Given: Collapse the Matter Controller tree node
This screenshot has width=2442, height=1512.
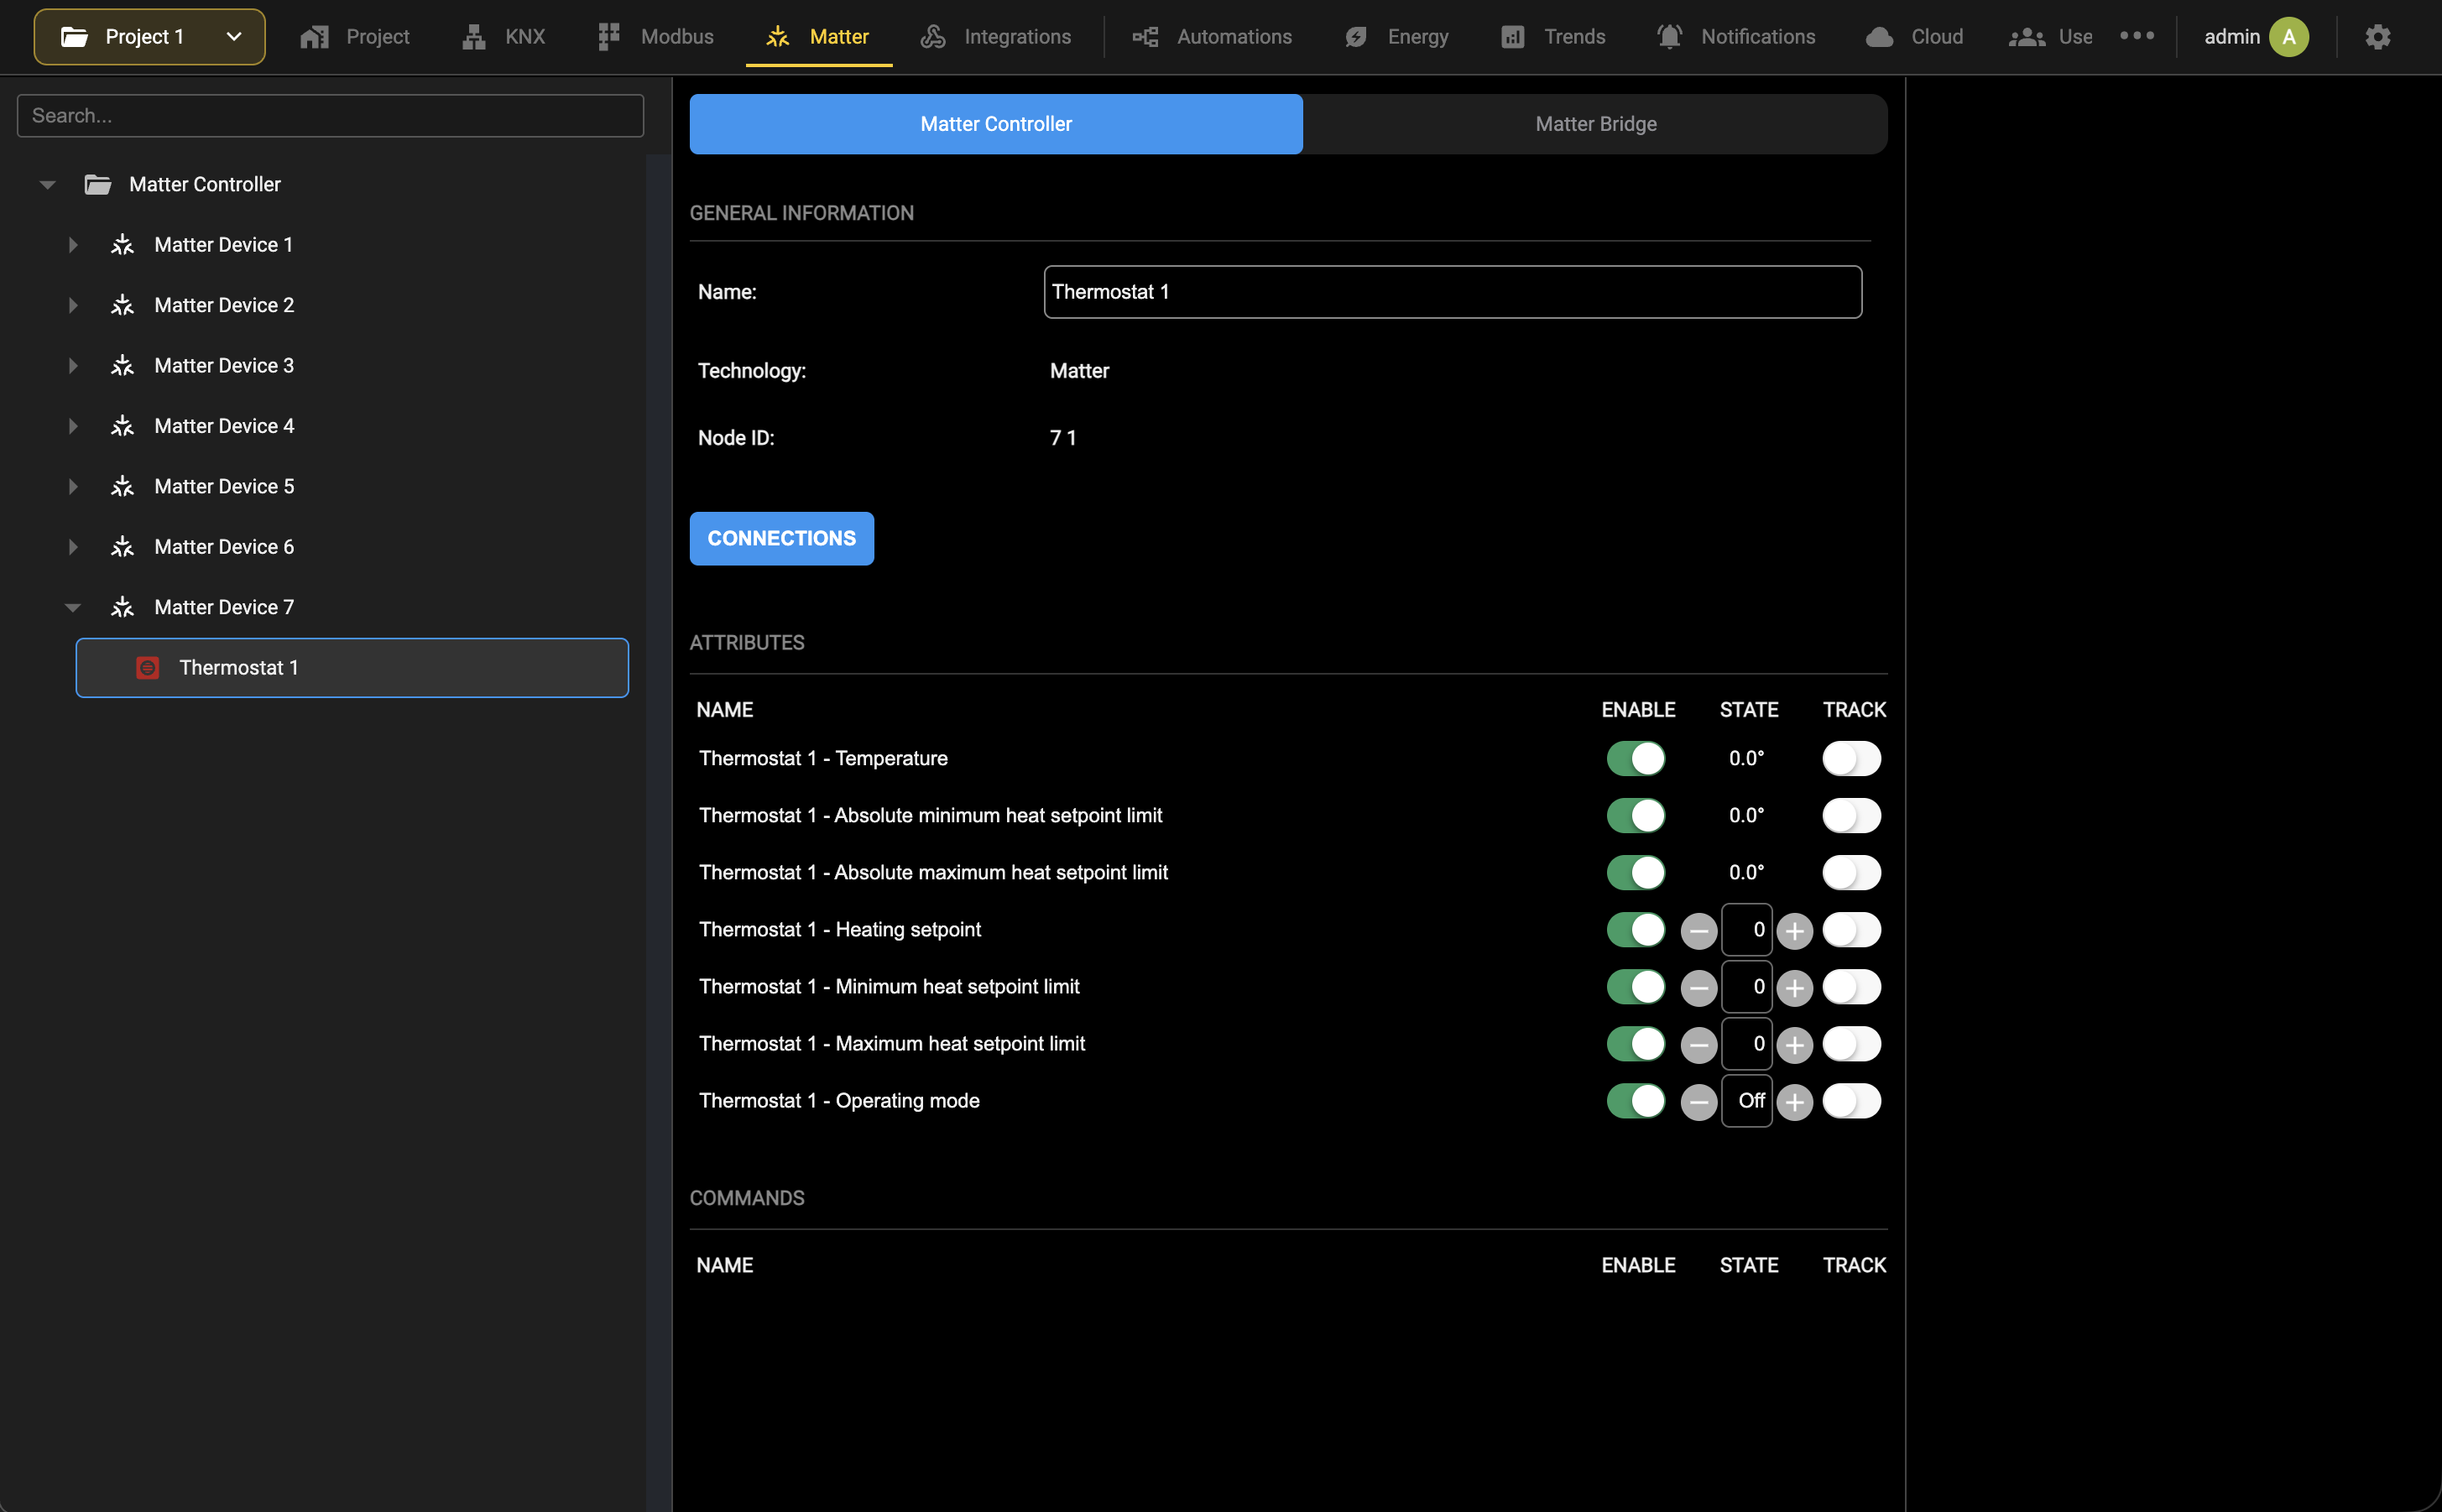Looking at the screenshot, I should pos(47,185).
